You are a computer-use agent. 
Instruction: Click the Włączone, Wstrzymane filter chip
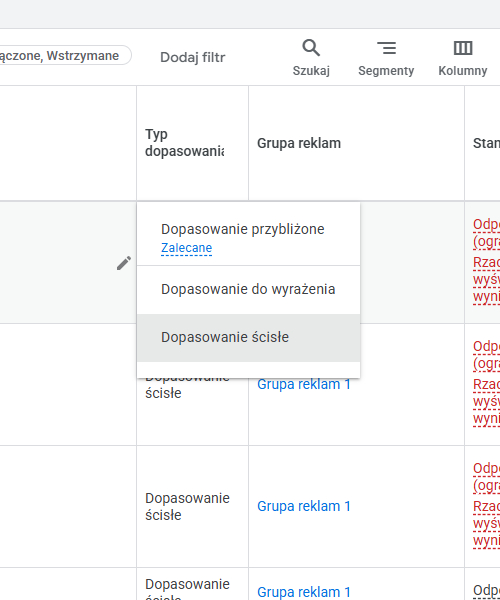[65, 55]
